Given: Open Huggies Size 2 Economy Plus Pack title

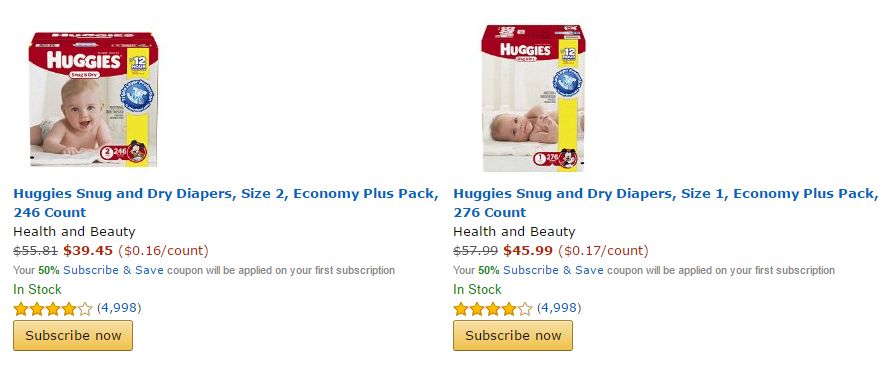Looking at the screenshot, I should pyautogui.click(x=226, y=203).
